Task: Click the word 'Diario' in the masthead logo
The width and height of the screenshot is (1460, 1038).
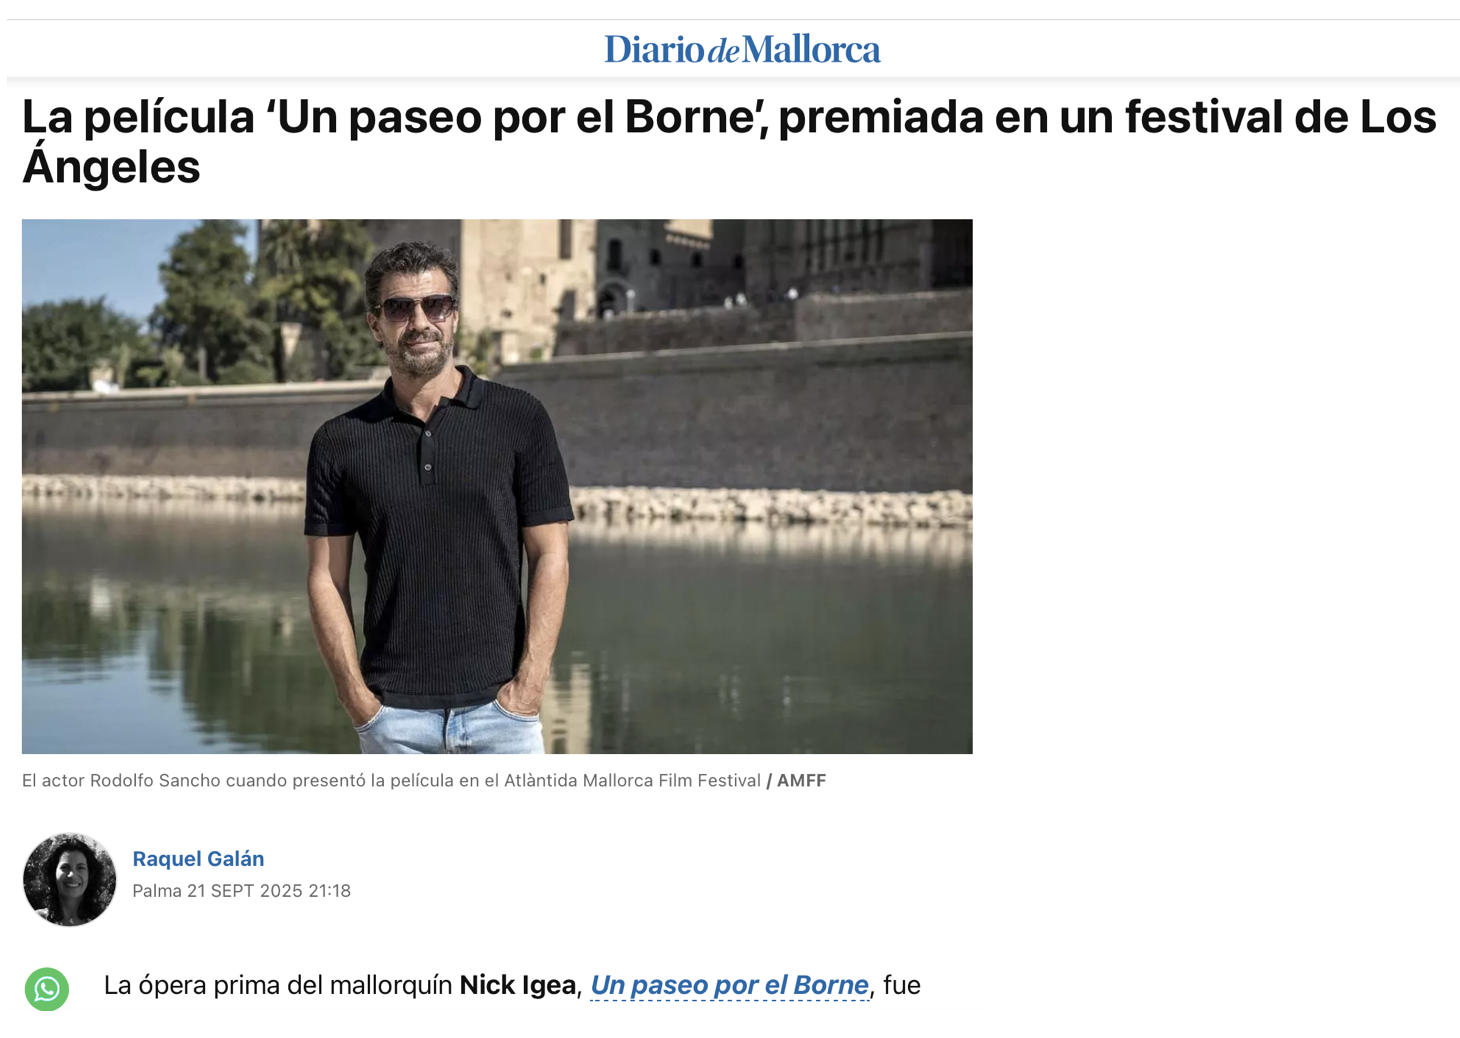Action: (x=654, y=49)
